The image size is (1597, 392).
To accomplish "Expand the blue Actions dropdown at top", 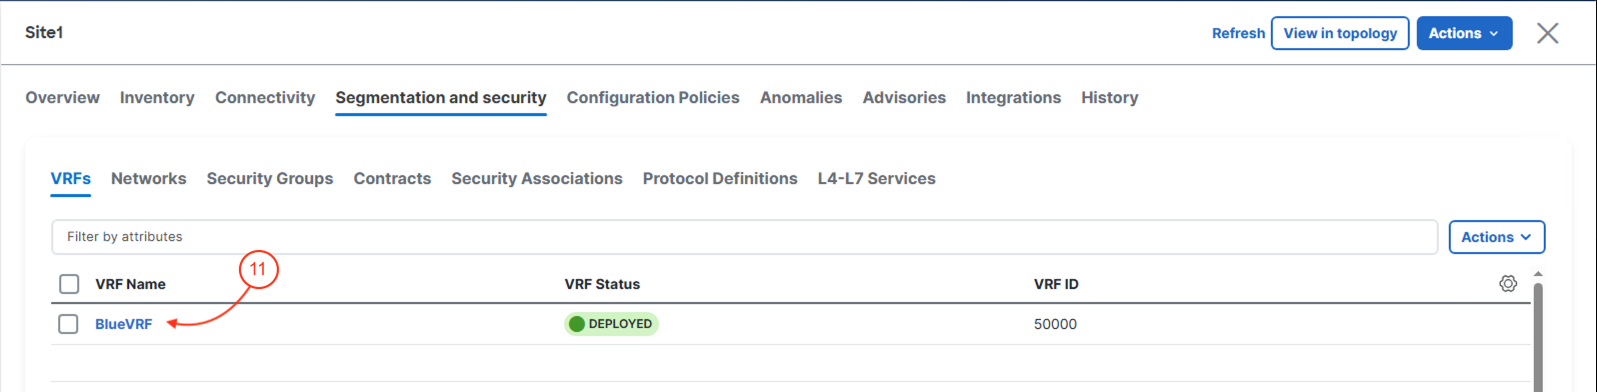I will tap(1464, 33).
